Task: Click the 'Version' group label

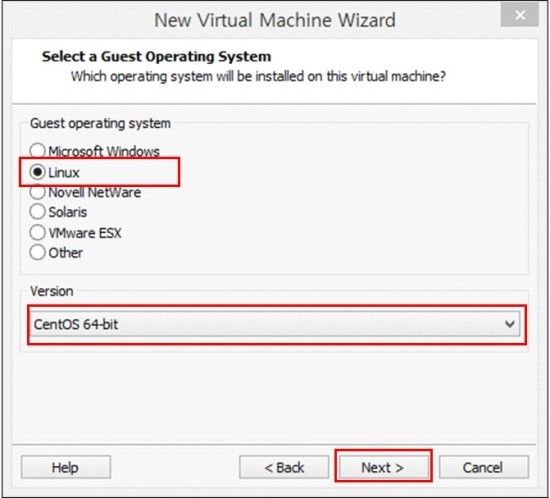Action: click(52, 291)
